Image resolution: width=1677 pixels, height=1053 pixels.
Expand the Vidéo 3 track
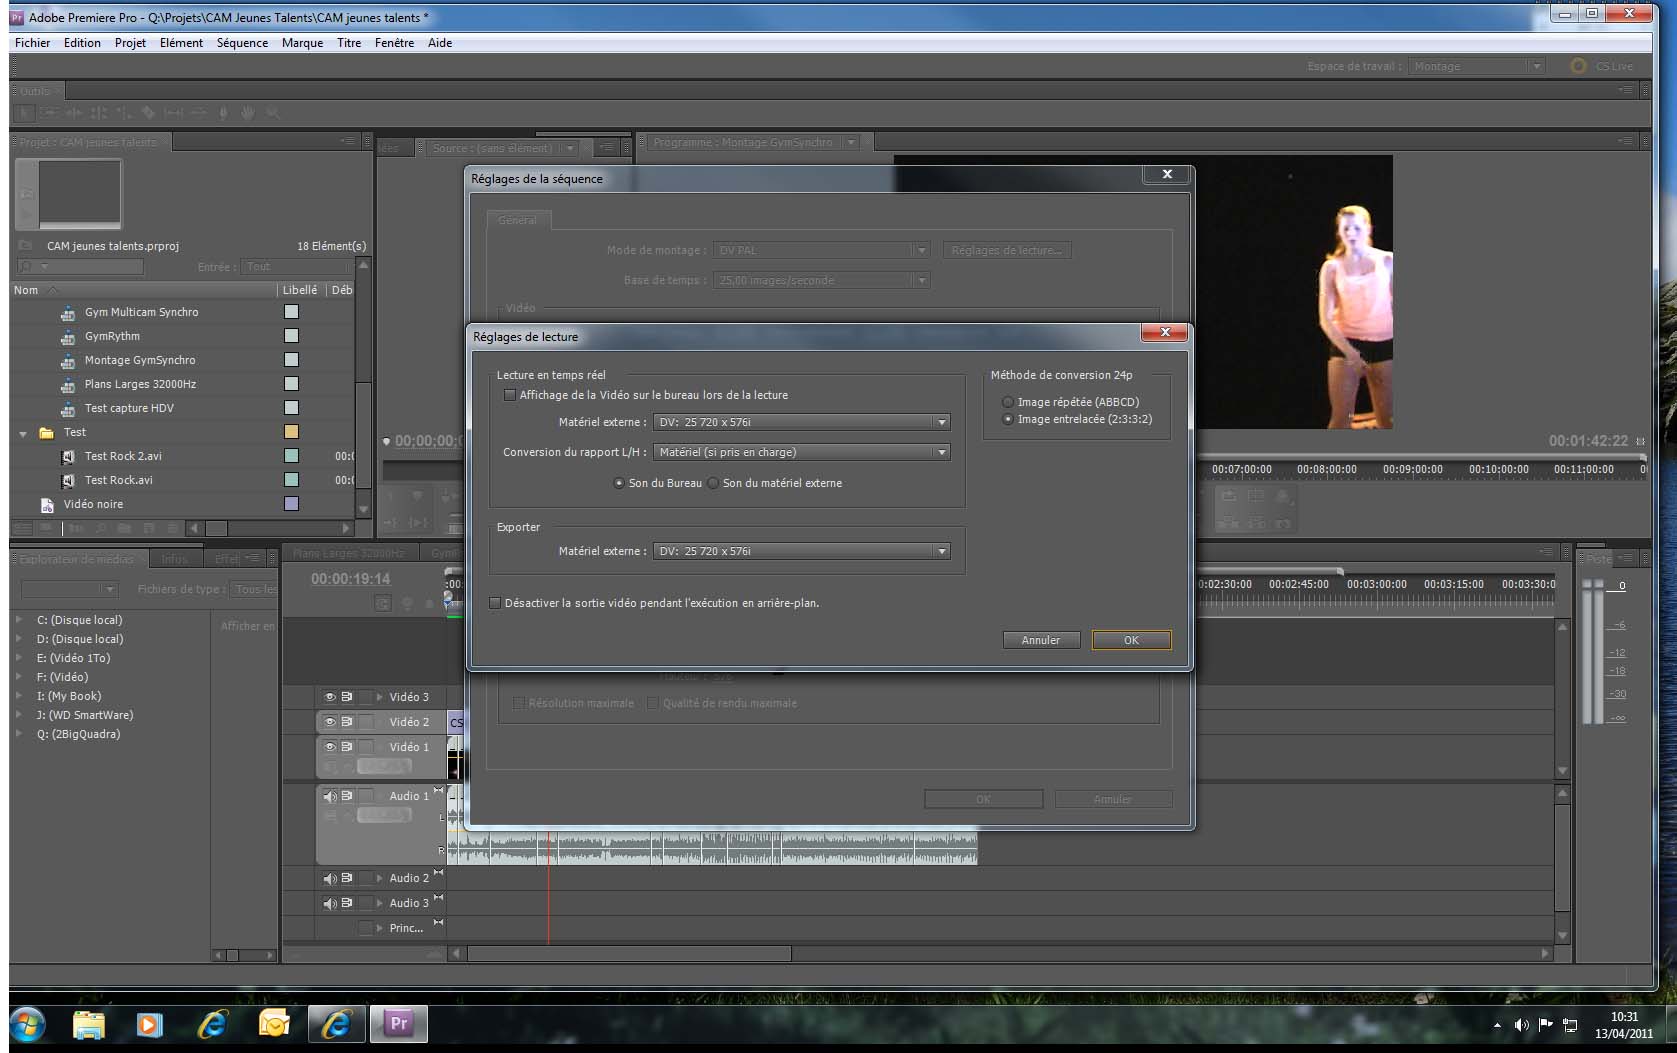(x=379, y=697)
